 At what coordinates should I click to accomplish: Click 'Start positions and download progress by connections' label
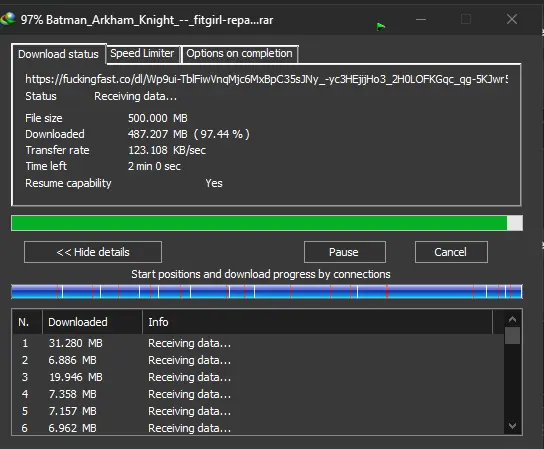[x=261, y=274]
